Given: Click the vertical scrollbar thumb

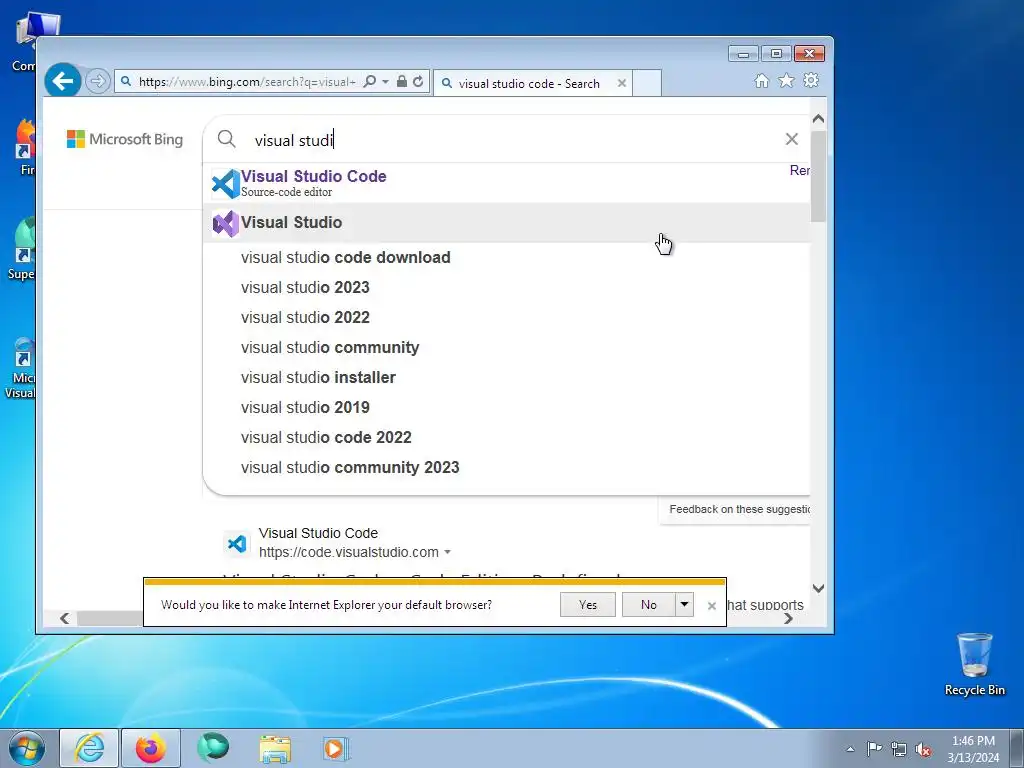Looking at the screenshot, I should [x=818, y=175].
